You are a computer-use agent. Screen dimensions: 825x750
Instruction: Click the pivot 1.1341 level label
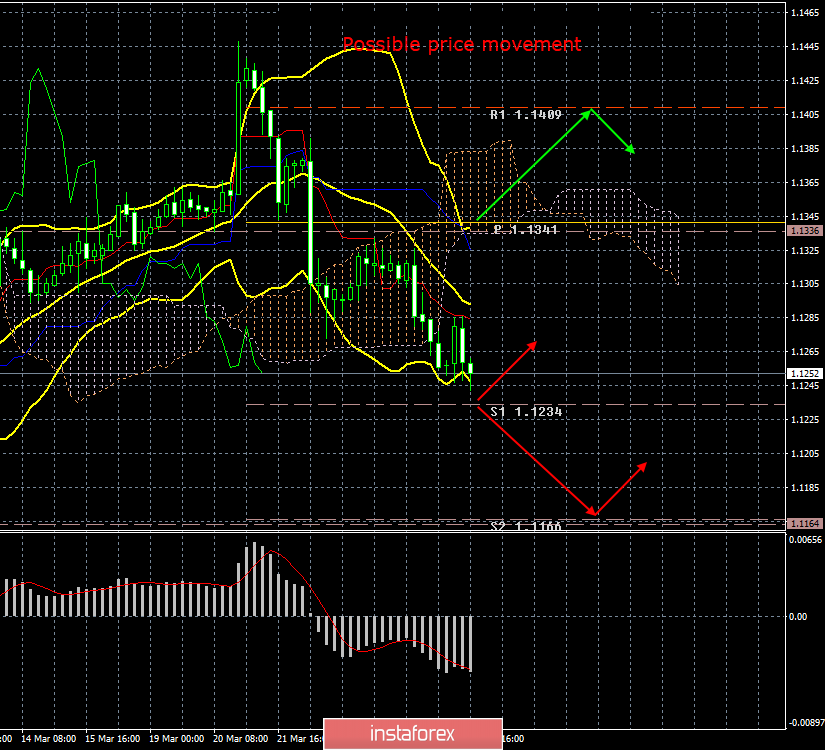click(x=526, y=229)
